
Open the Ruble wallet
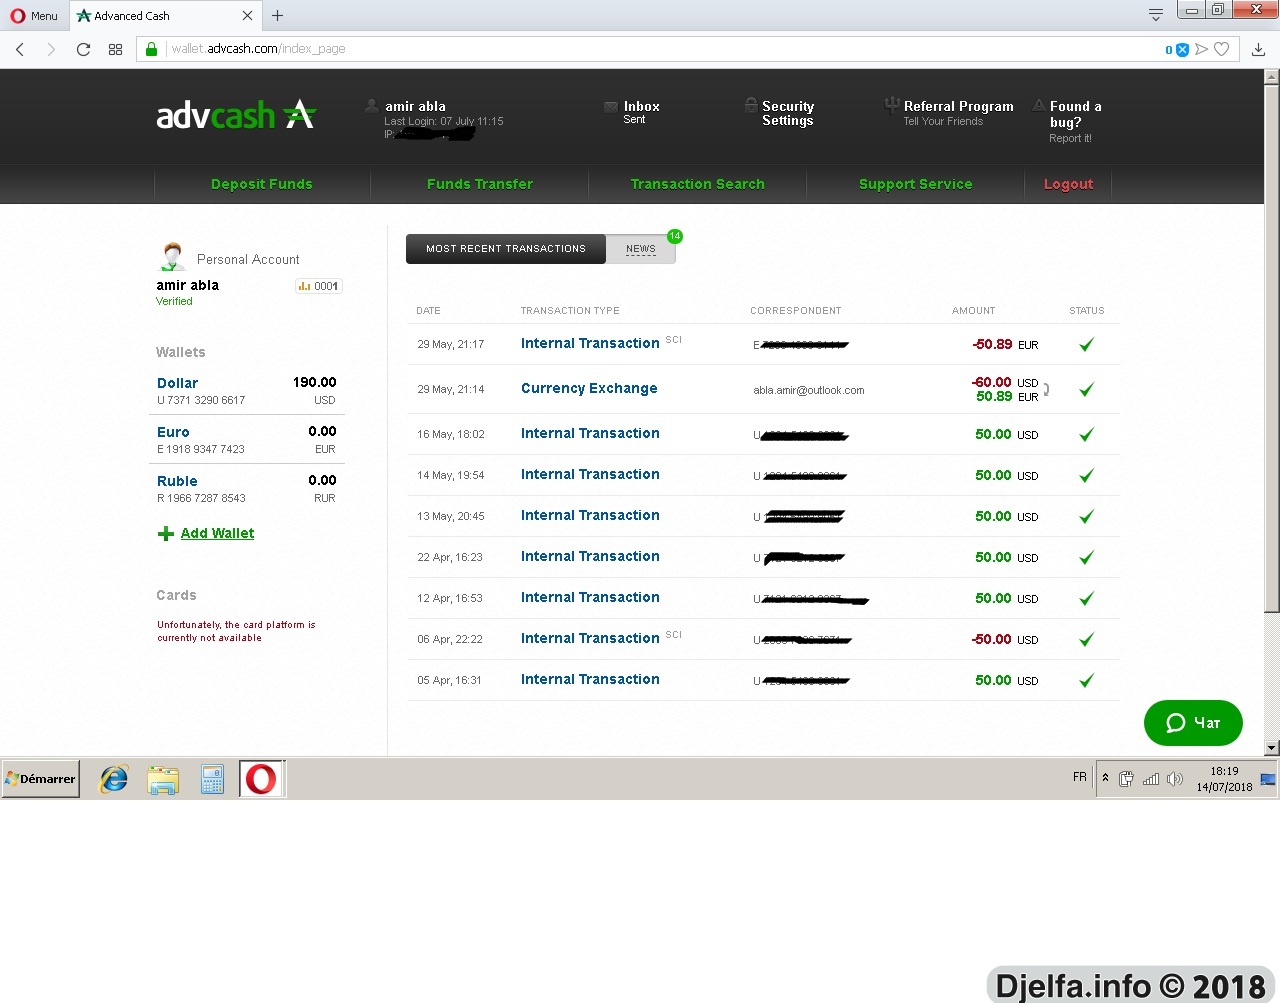(x=177, y=481)
